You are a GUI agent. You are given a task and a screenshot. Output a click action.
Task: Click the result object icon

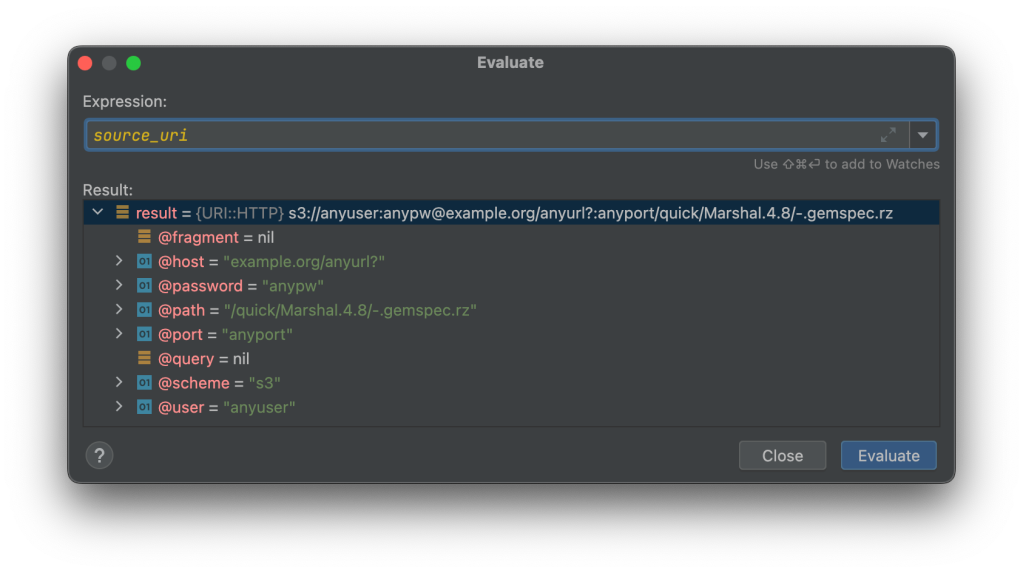(122, 212)
